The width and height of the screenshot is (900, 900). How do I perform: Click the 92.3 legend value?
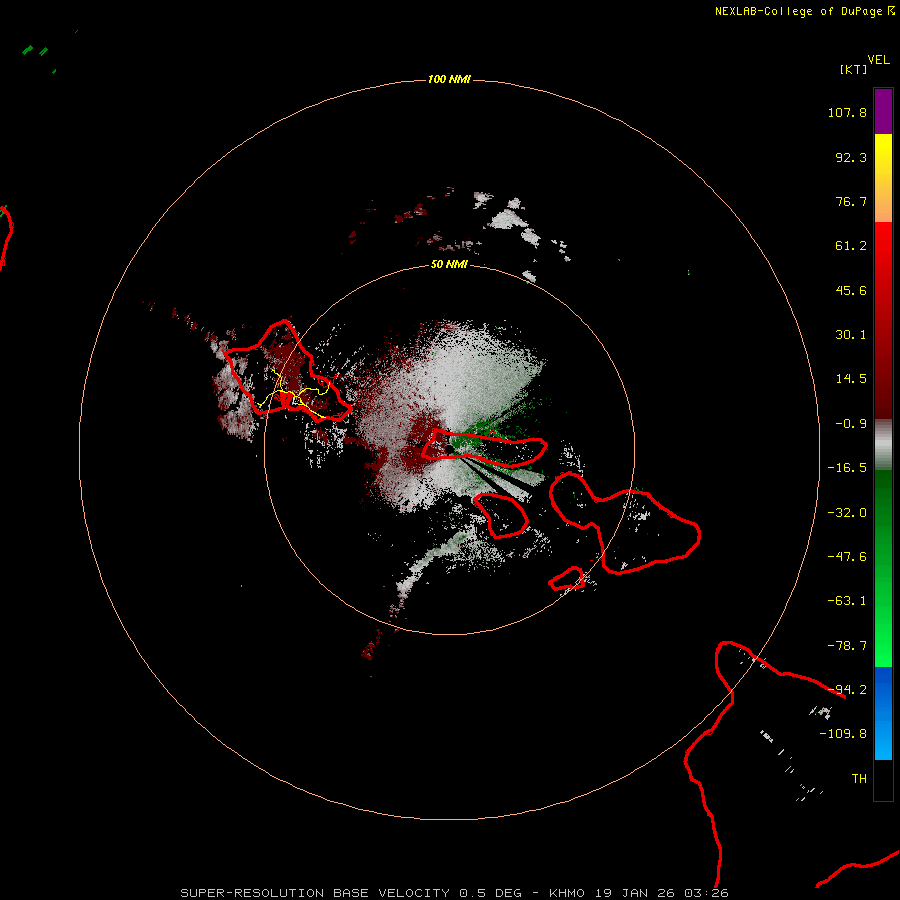point(851,157)
